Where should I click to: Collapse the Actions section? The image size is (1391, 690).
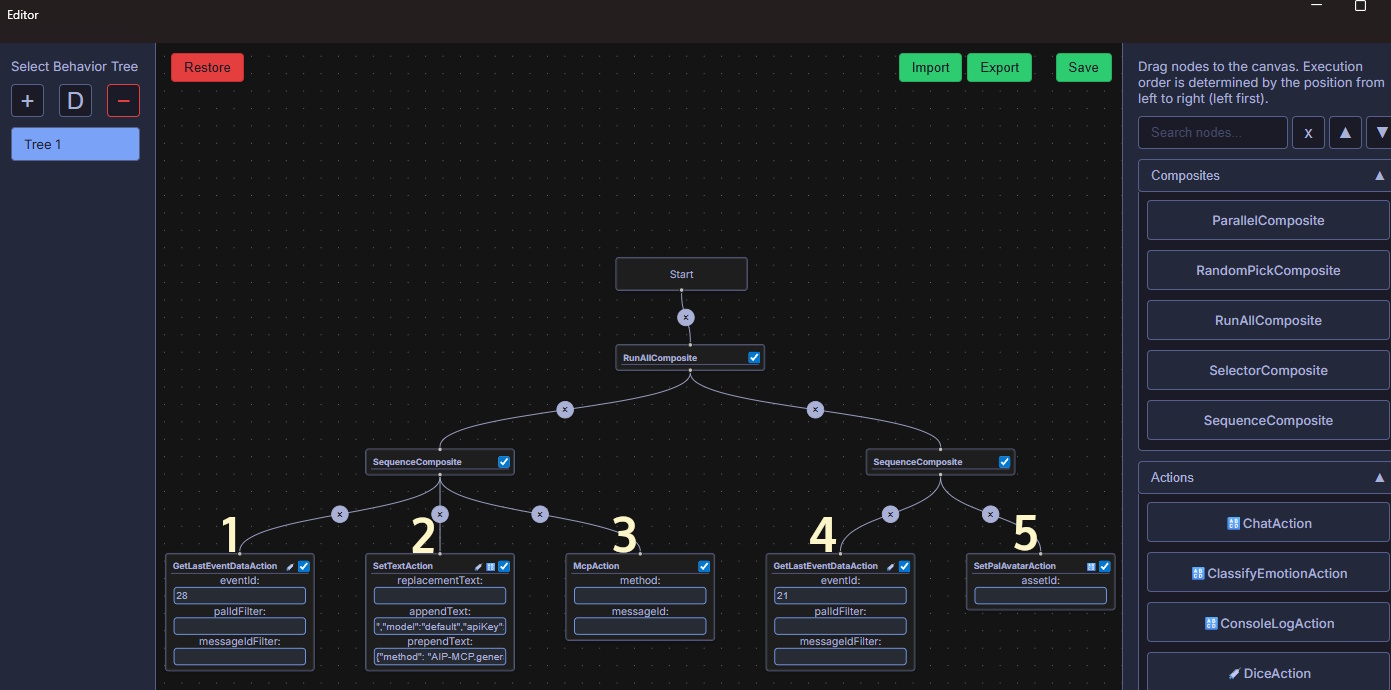(1379, 477)
